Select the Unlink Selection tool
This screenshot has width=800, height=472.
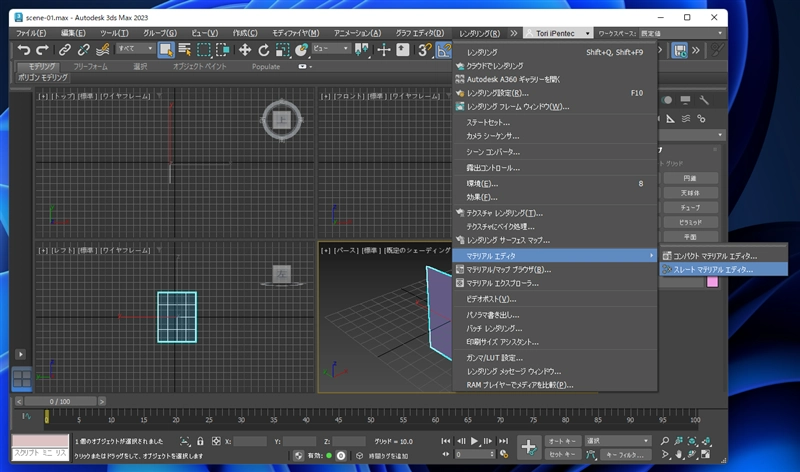click(x=84, y=49)
